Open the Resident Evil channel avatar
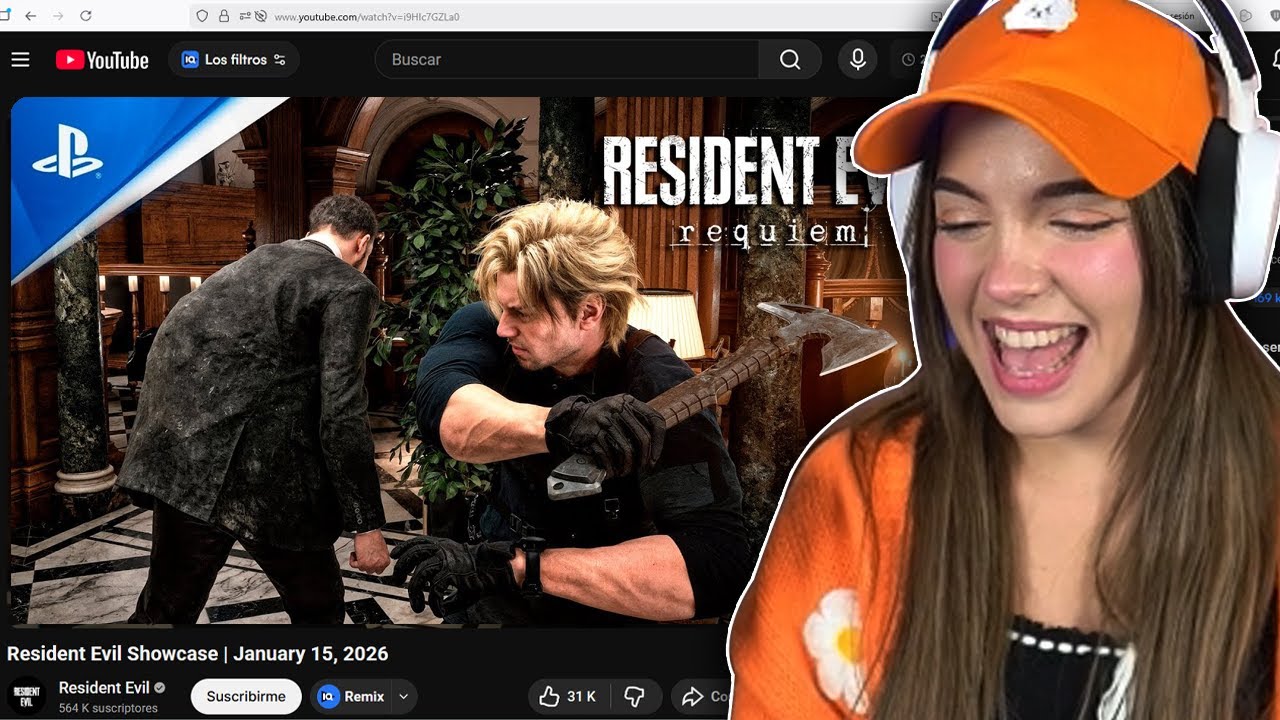1280x720 pixels. pyautogui.click(x=26, y=696)
